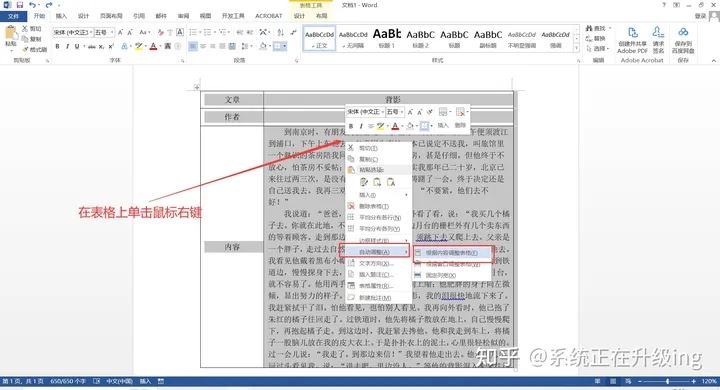
Task: Toggle Superscript formatting in the ribbon
Action: (x=111, y=46)
